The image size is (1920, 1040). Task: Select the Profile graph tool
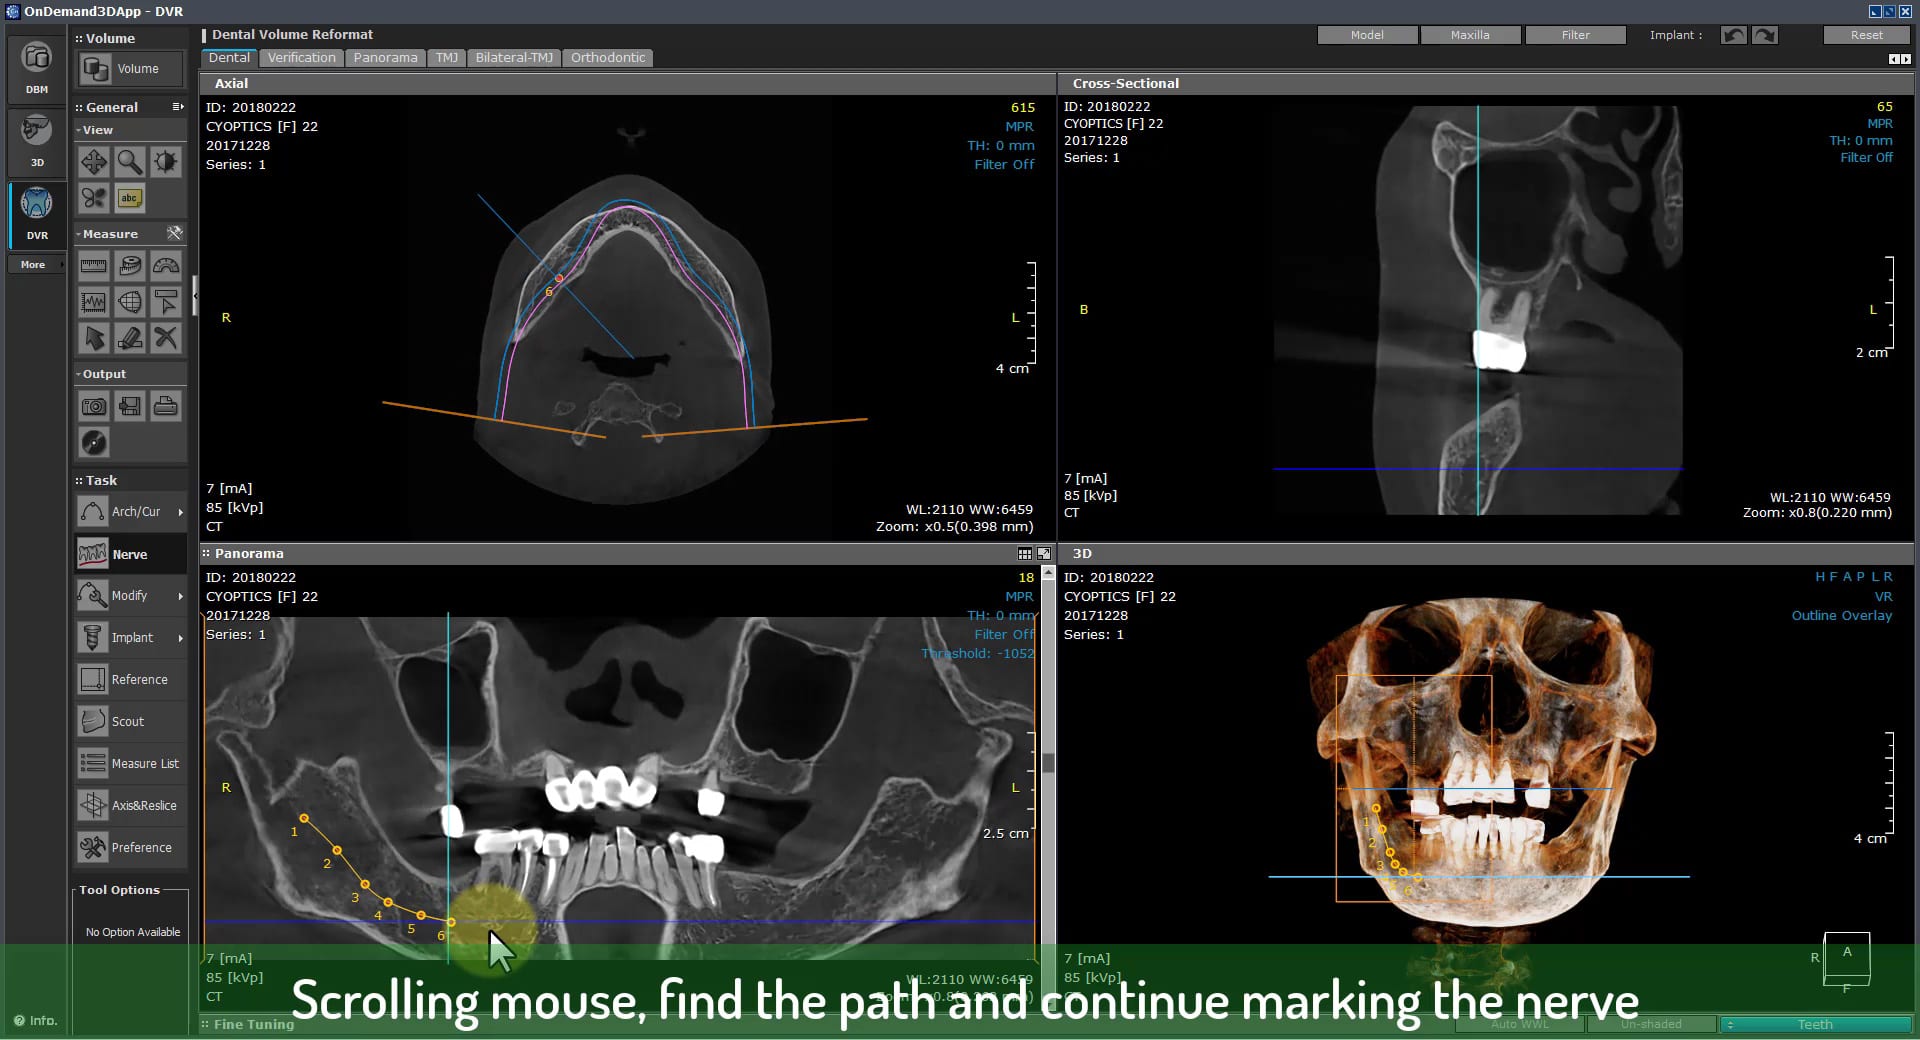94,302
